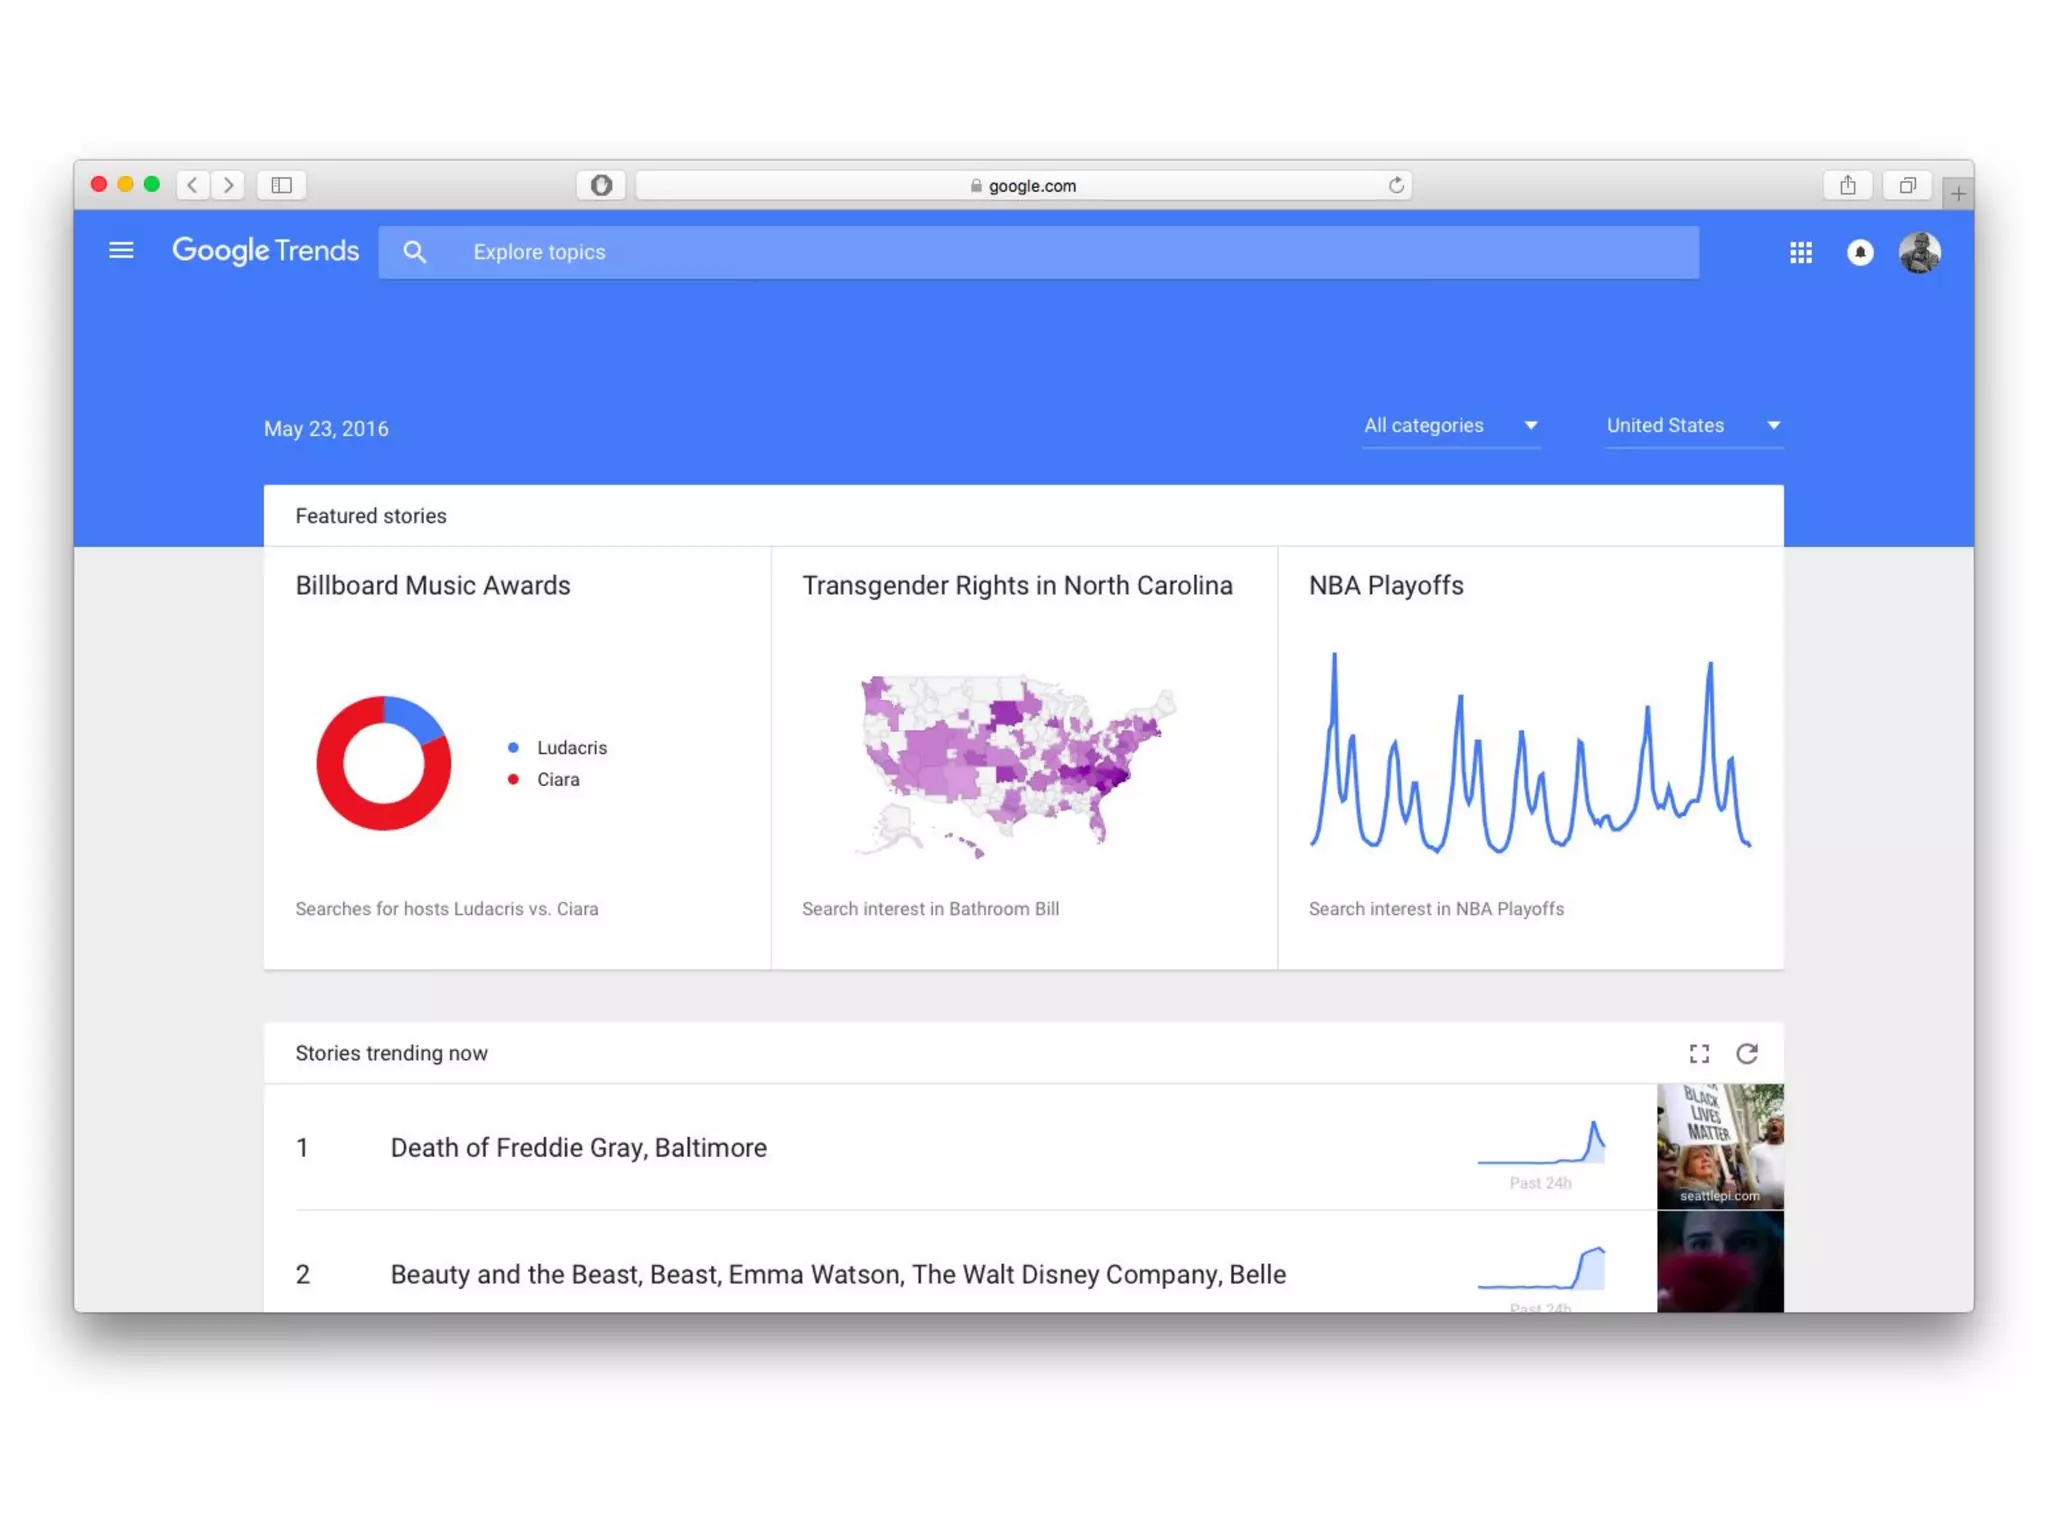Open the United States region dropdown

pos(1692,426)
